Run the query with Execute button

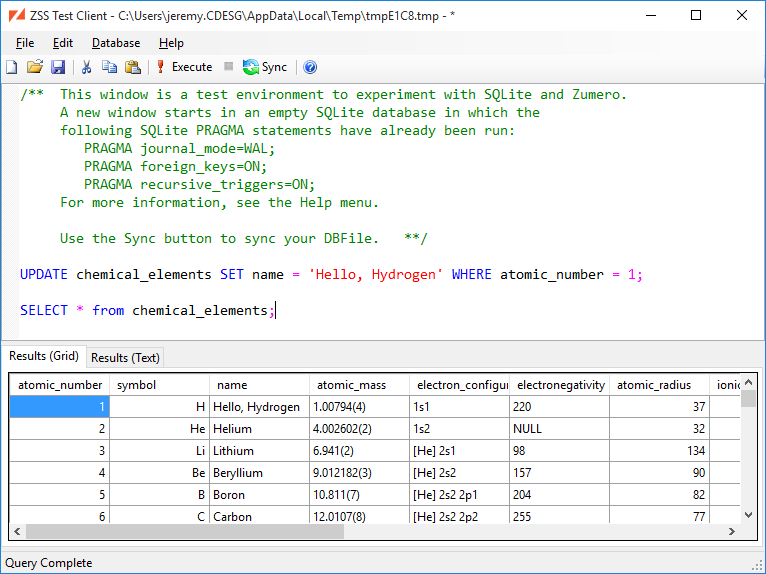pos(183,67)
